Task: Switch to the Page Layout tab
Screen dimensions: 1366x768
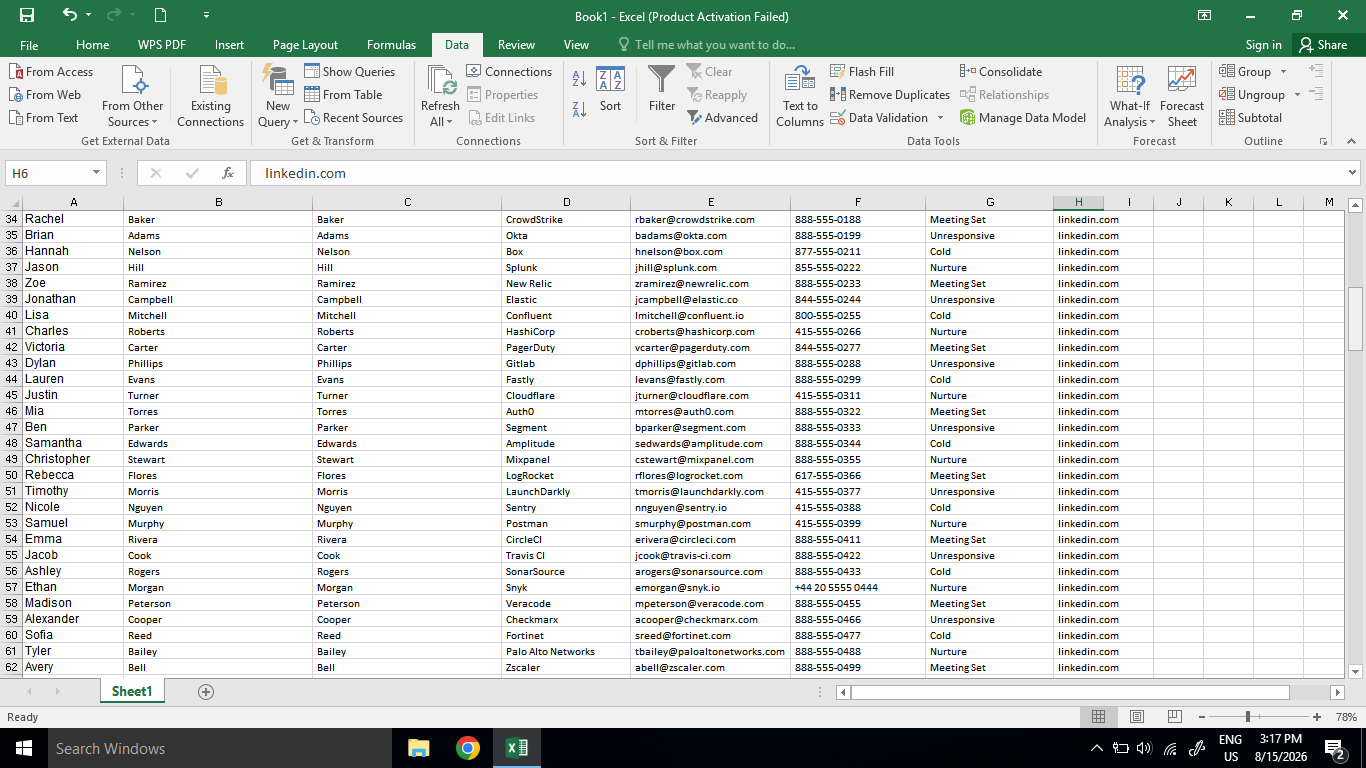Action: [305, 45]
